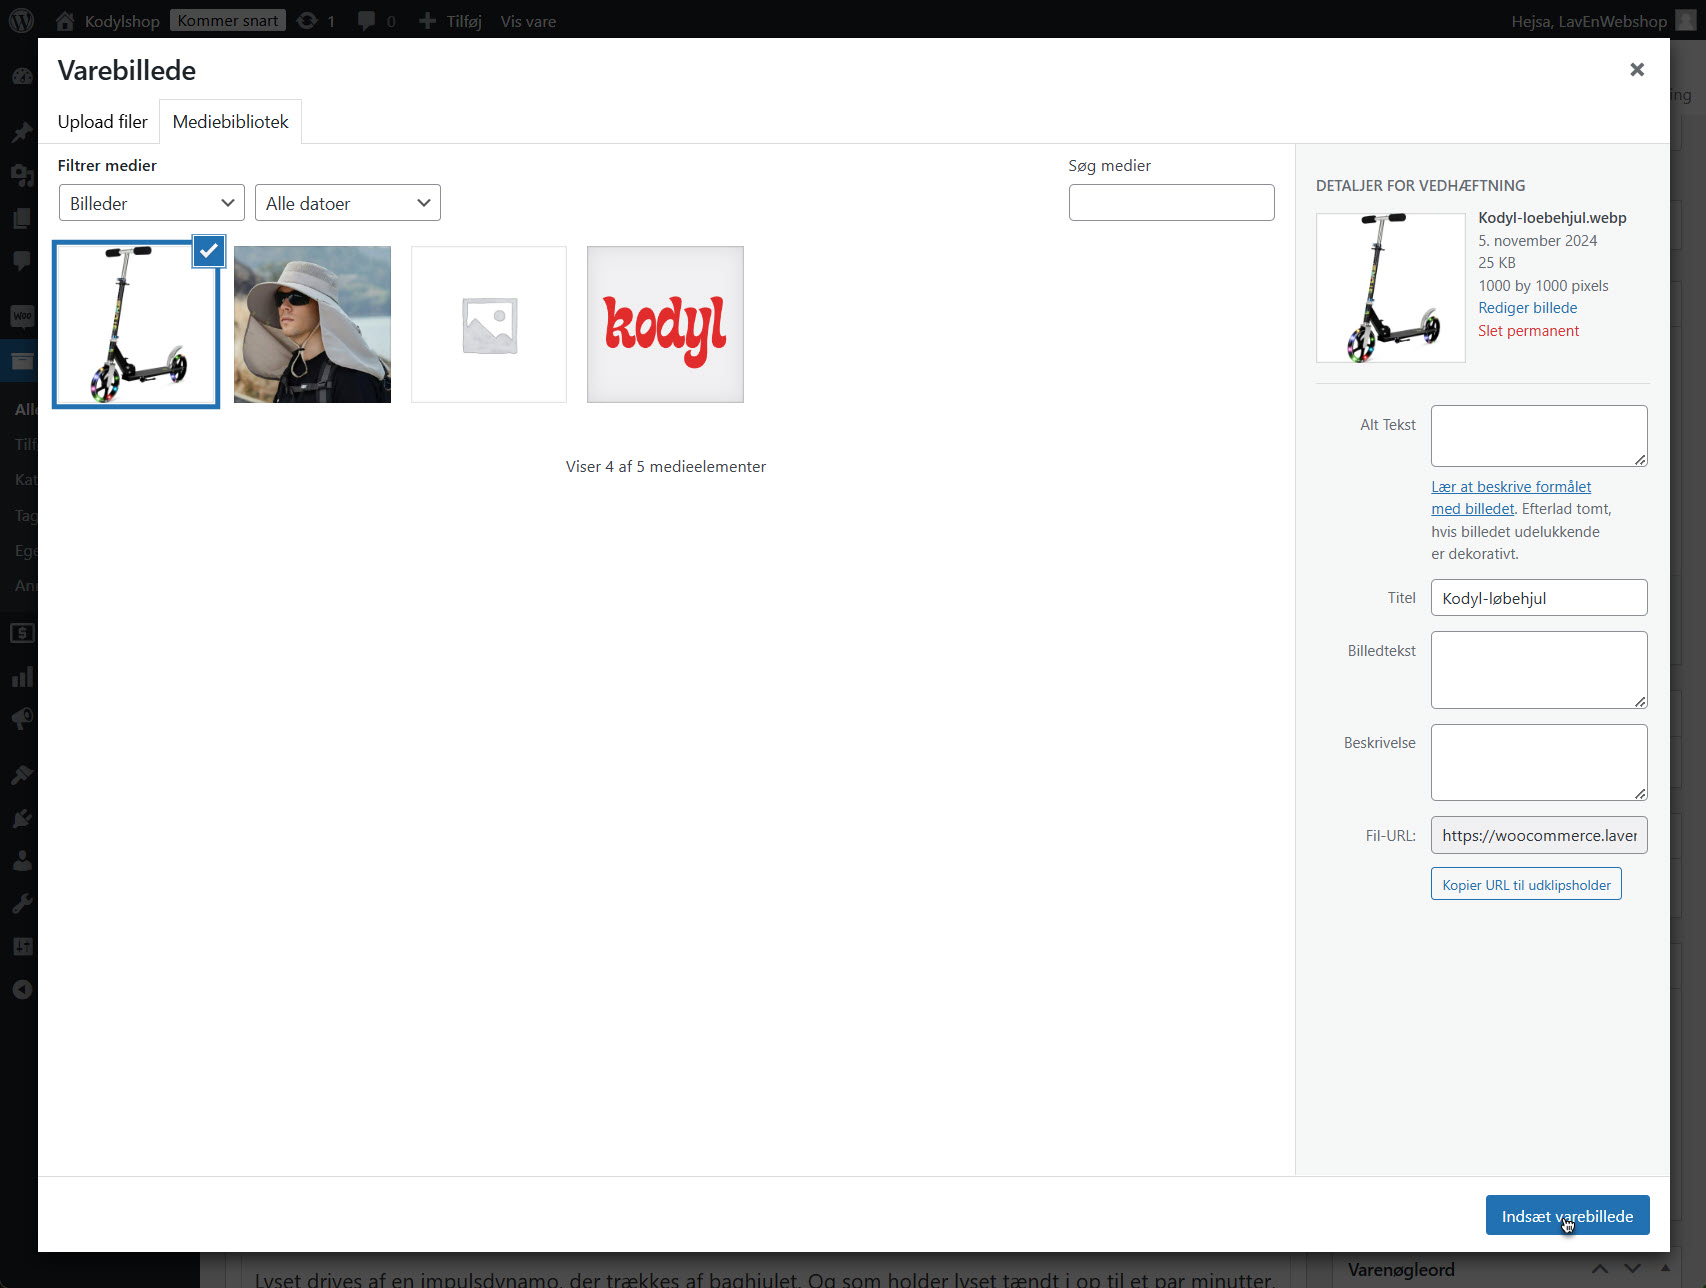This screenshot has height=1288, width=1706.
Task: Click the comments bubble icon in the top bar
Action: click(366, 20)
